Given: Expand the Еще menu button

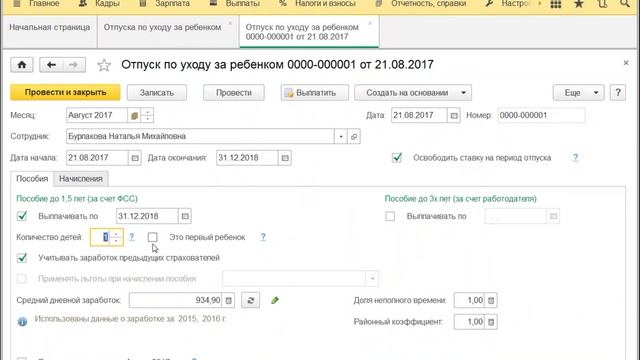Looking at the screenshot, I should tap(578, 93).
